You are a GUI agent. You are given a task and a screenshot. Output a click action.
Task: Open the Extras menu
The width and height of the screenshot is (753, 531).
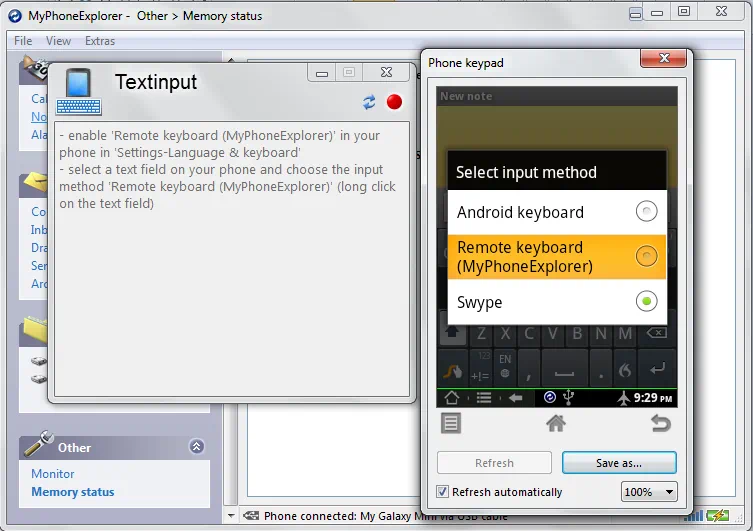click(x=100, y=41)
